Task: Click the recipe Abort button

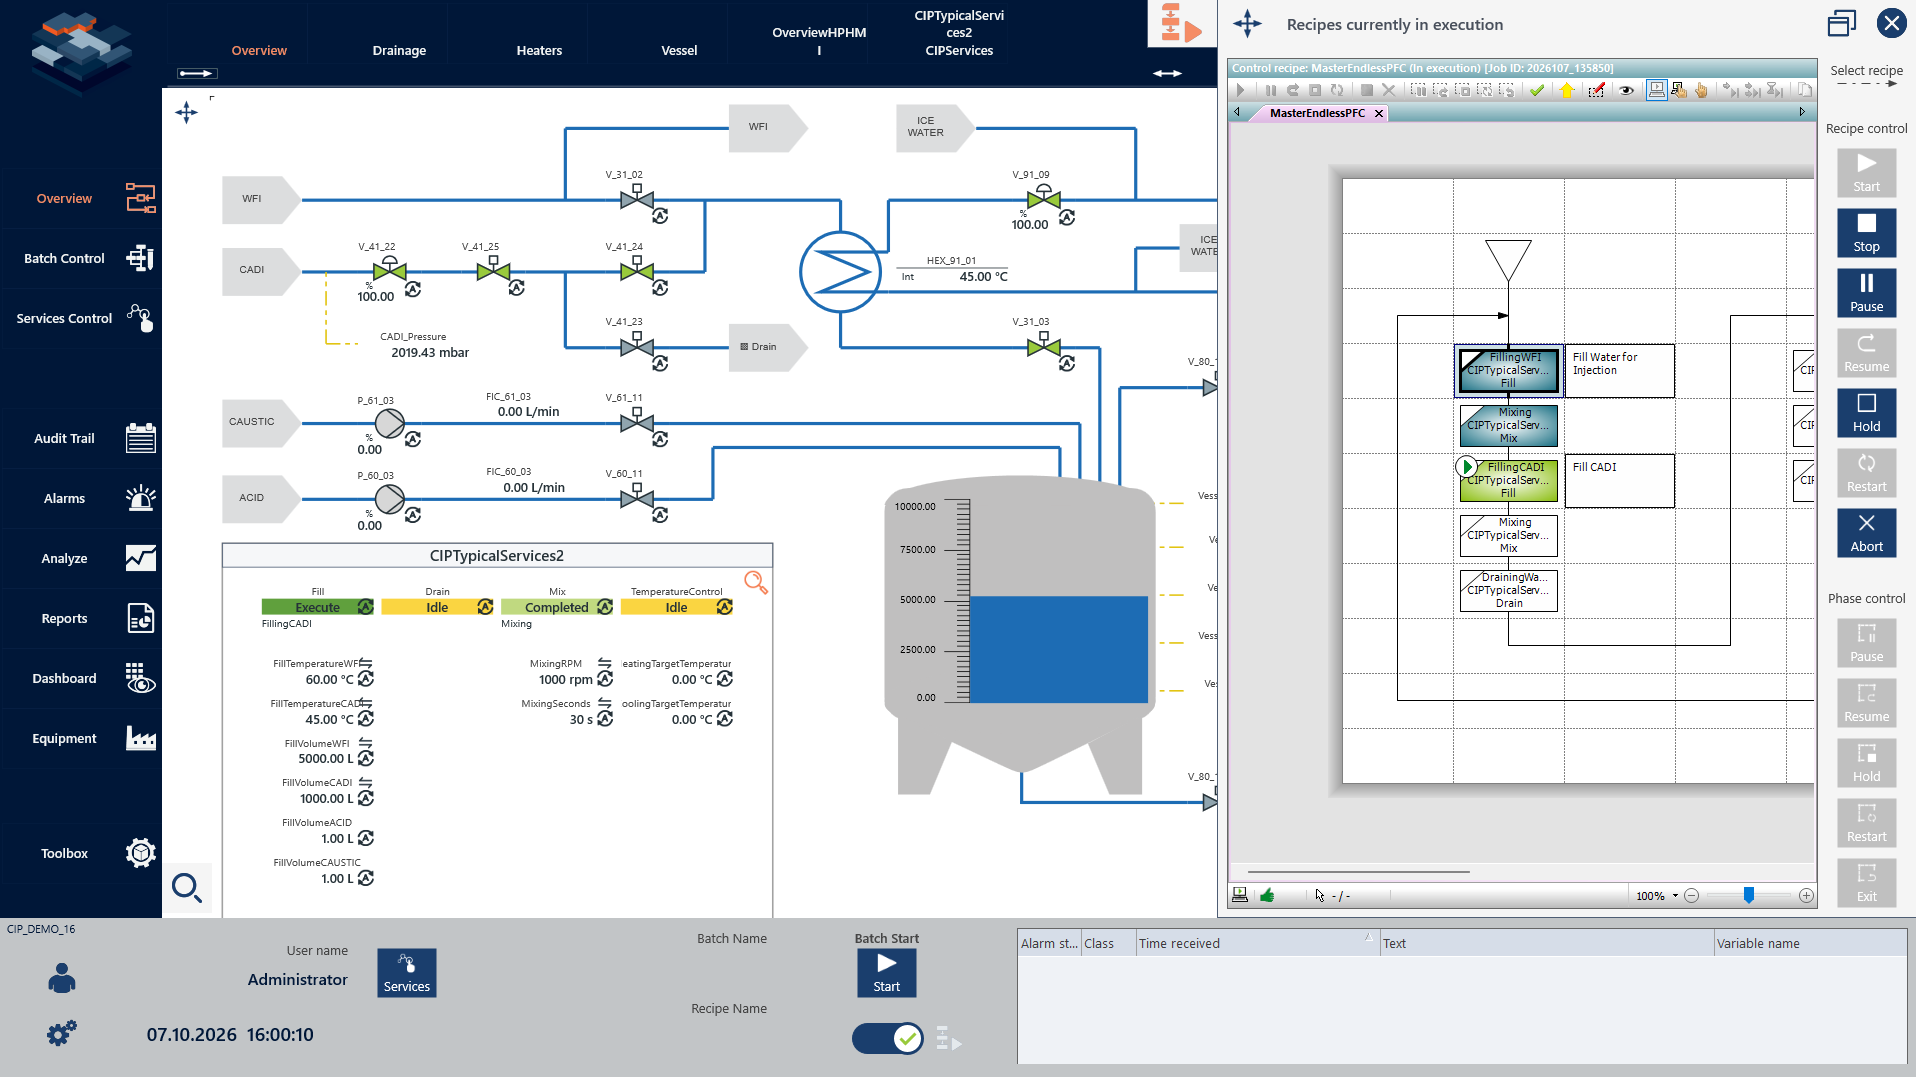Action: (x=1866, y=533)
